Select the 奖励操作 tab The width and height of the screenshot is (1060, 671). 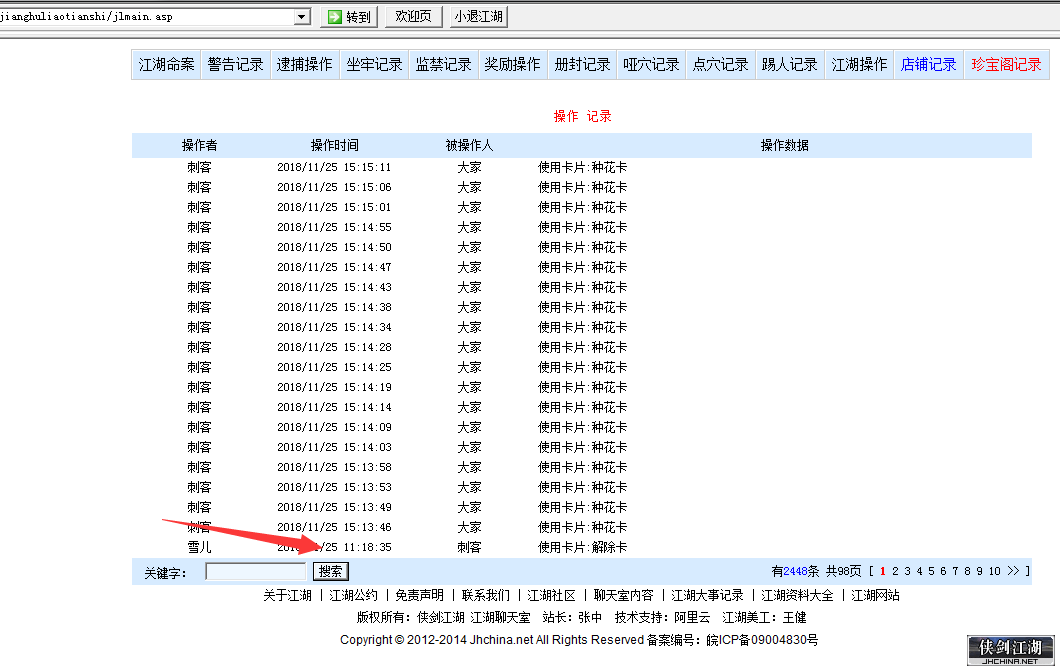pyautogui.click(x=512, y=65)
